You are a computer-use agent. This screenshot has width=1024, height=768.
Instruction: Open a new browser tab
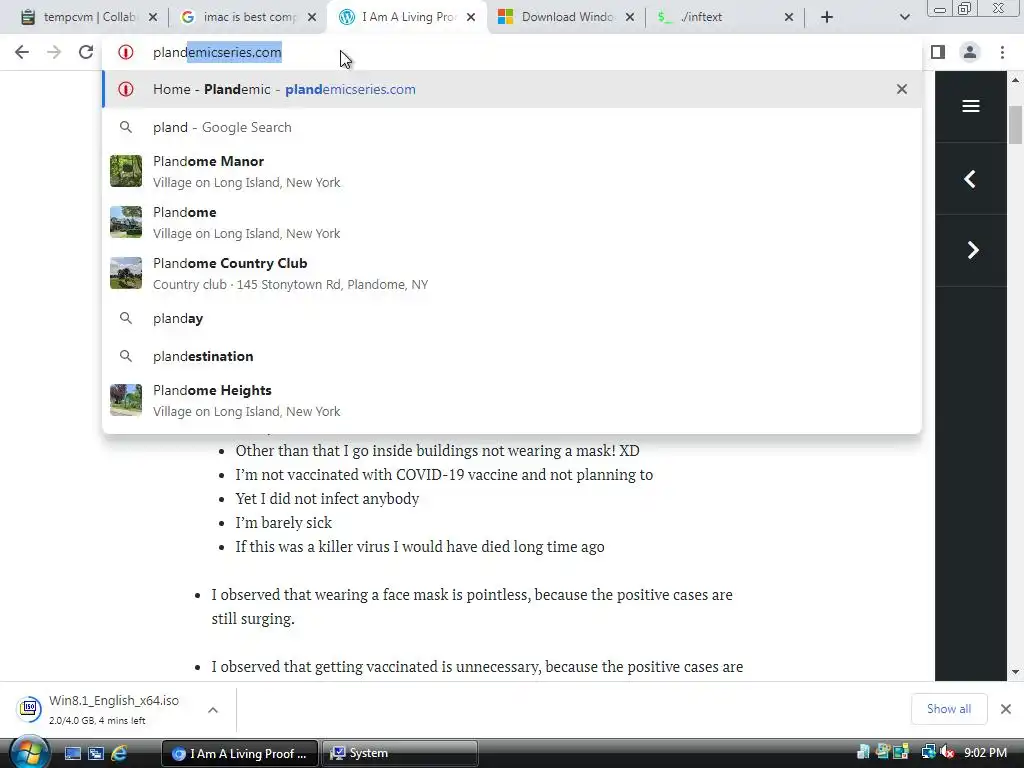tap(827, 17)
